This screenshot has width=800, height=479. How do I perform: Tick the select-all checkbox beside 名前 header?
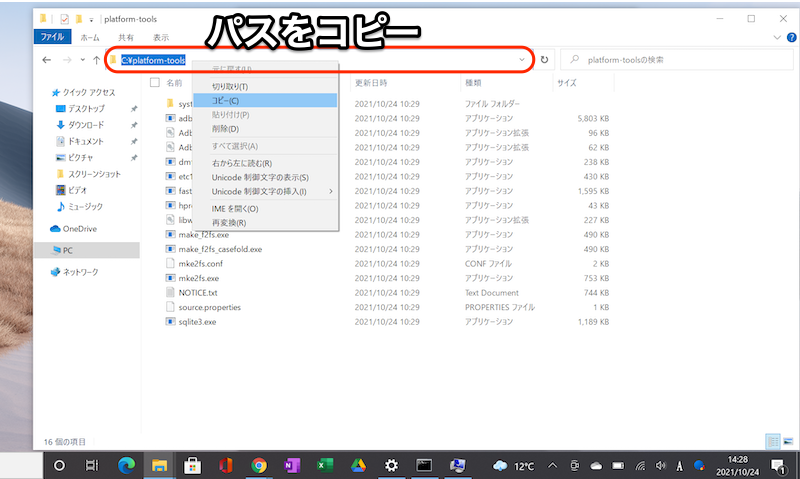click(x=154, y=83)
